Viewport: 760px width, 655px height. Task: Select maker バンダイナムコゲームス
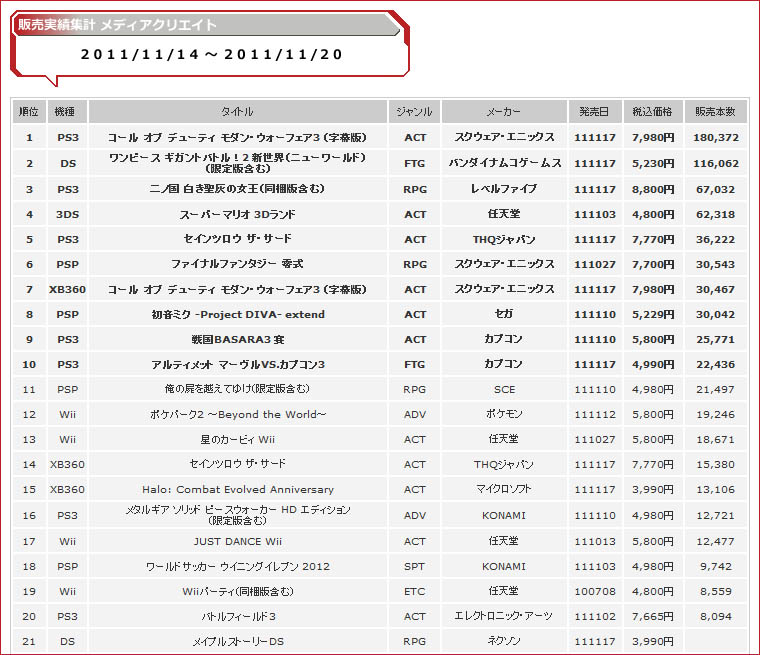click(x=505, y=163)
